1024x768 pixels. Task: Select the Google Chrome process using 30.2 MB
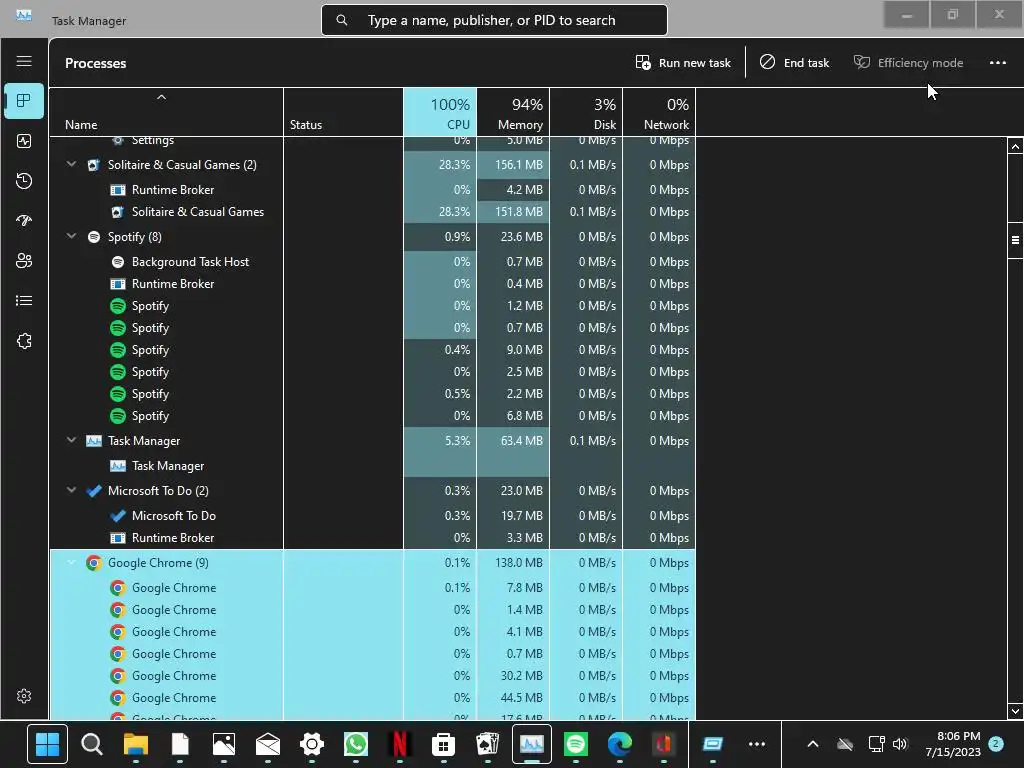372,675
